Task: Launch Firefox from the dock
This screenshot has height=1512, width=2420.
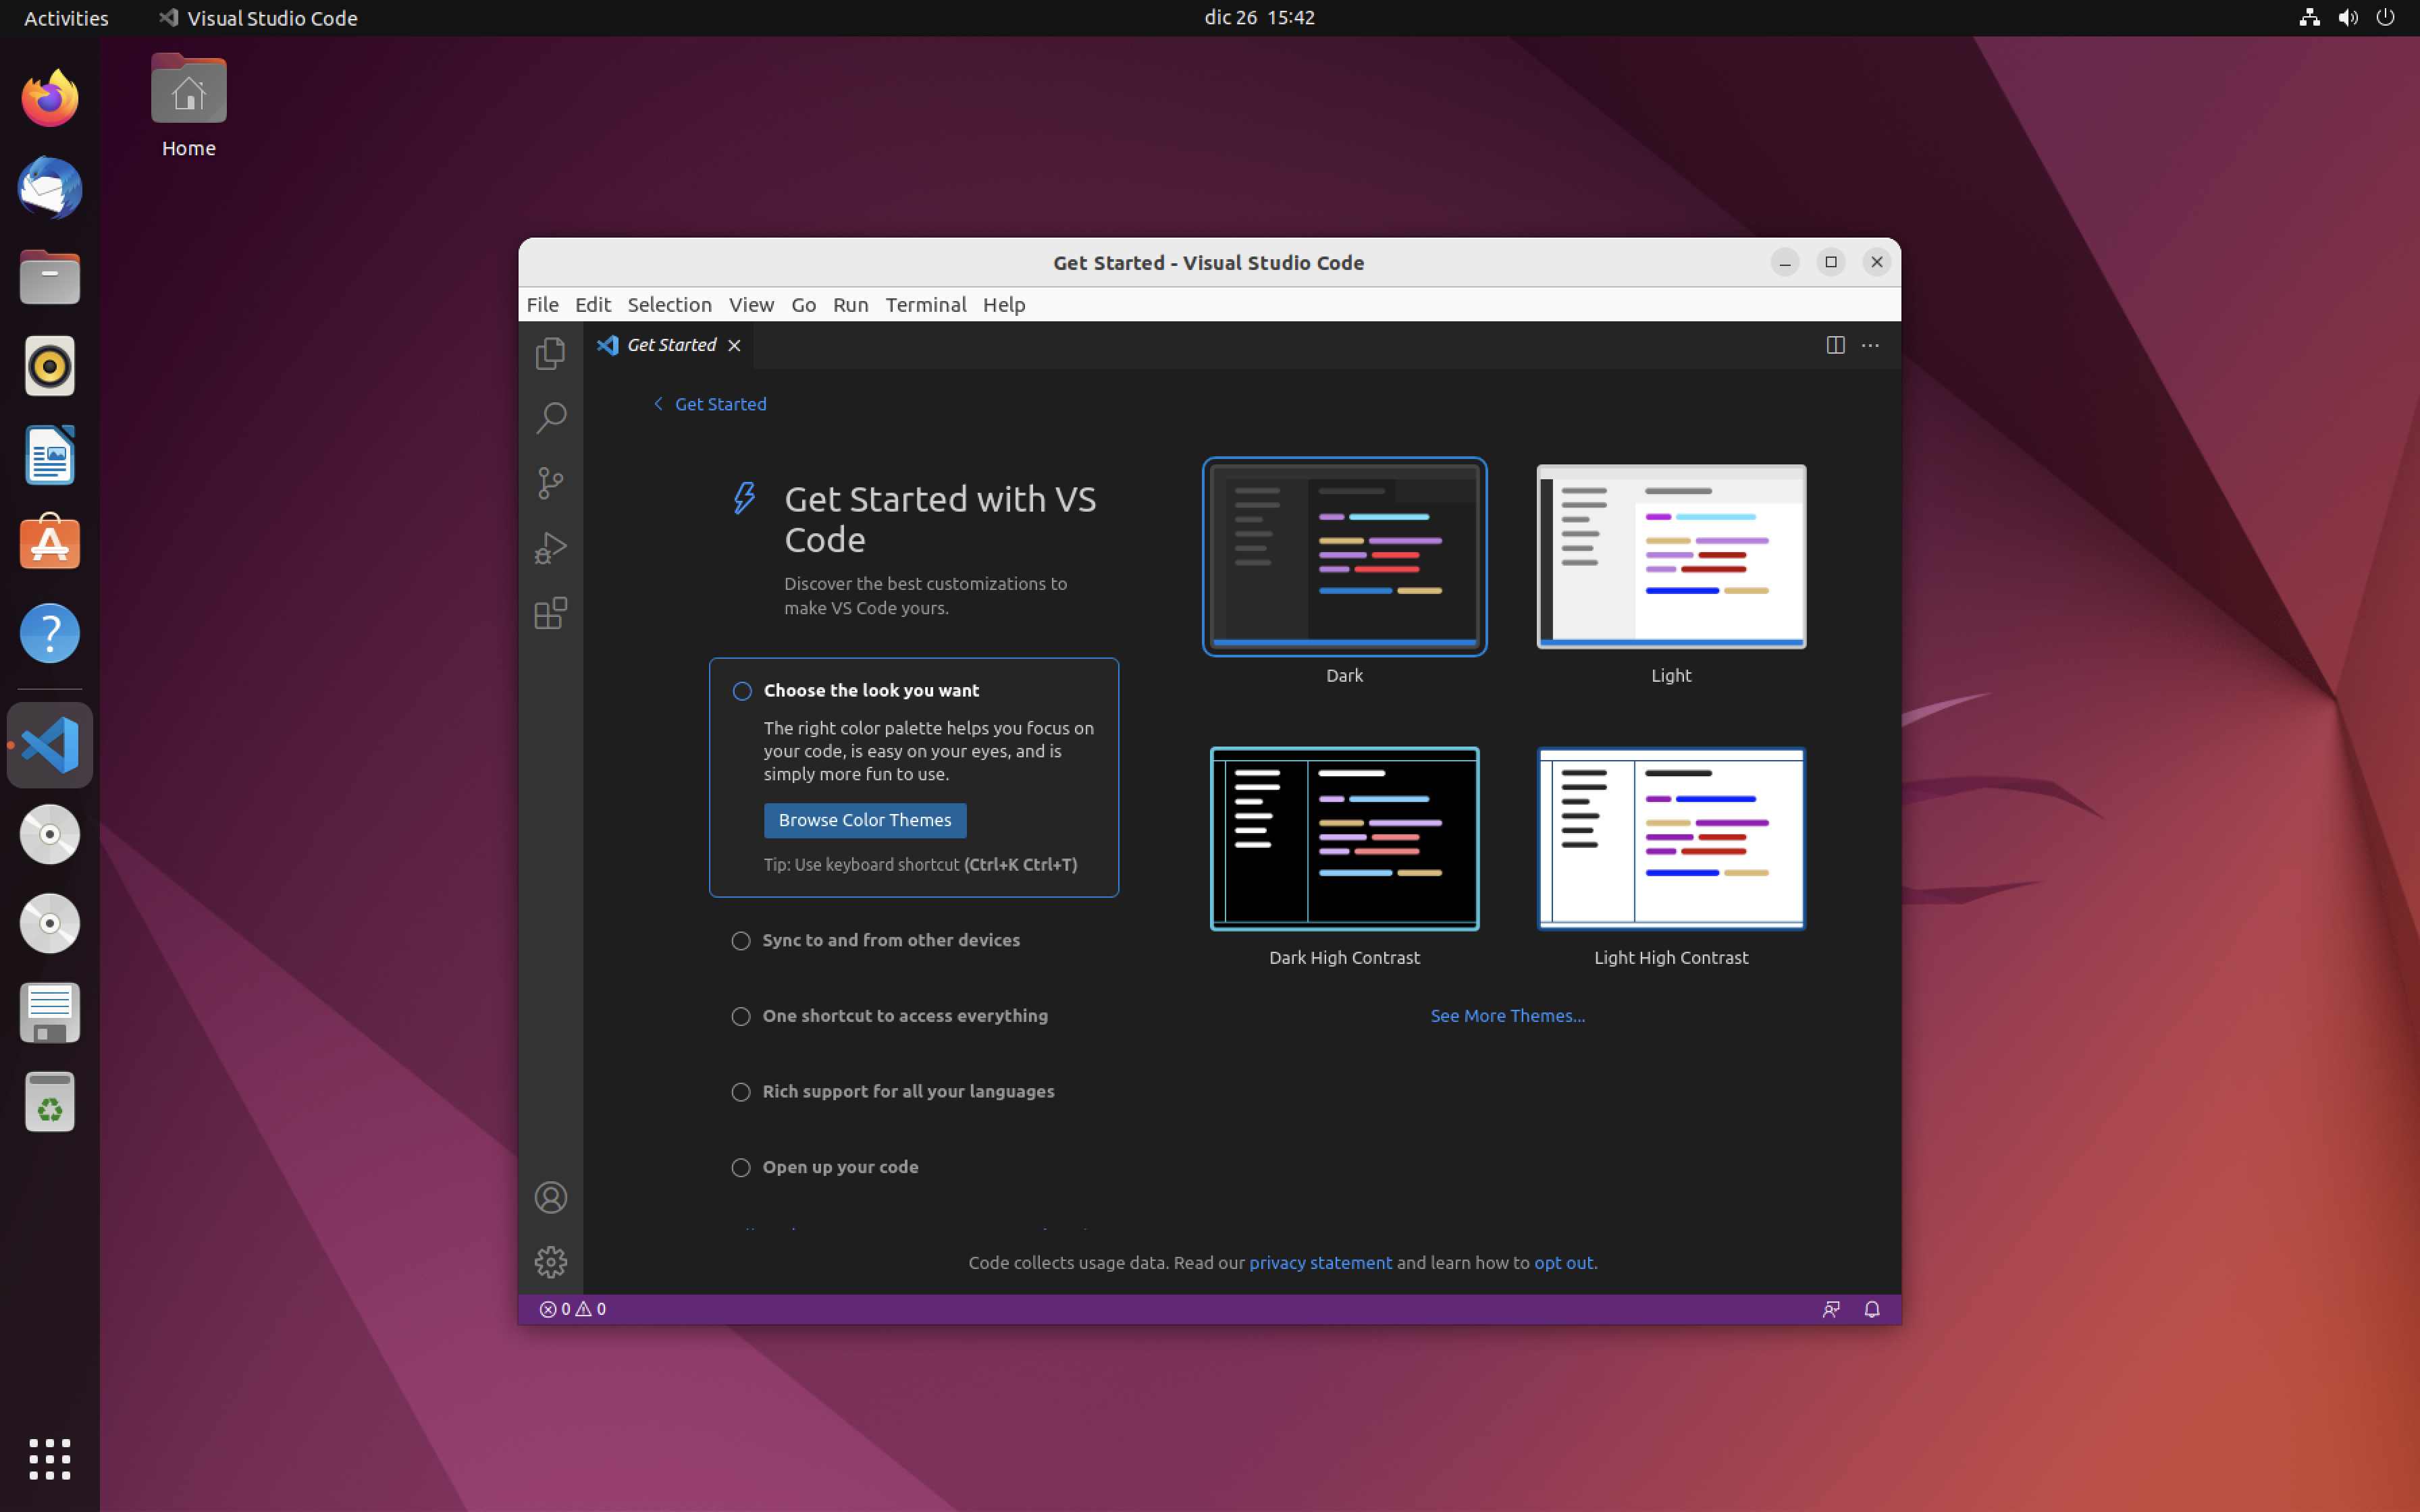Action: click(49, 98)
